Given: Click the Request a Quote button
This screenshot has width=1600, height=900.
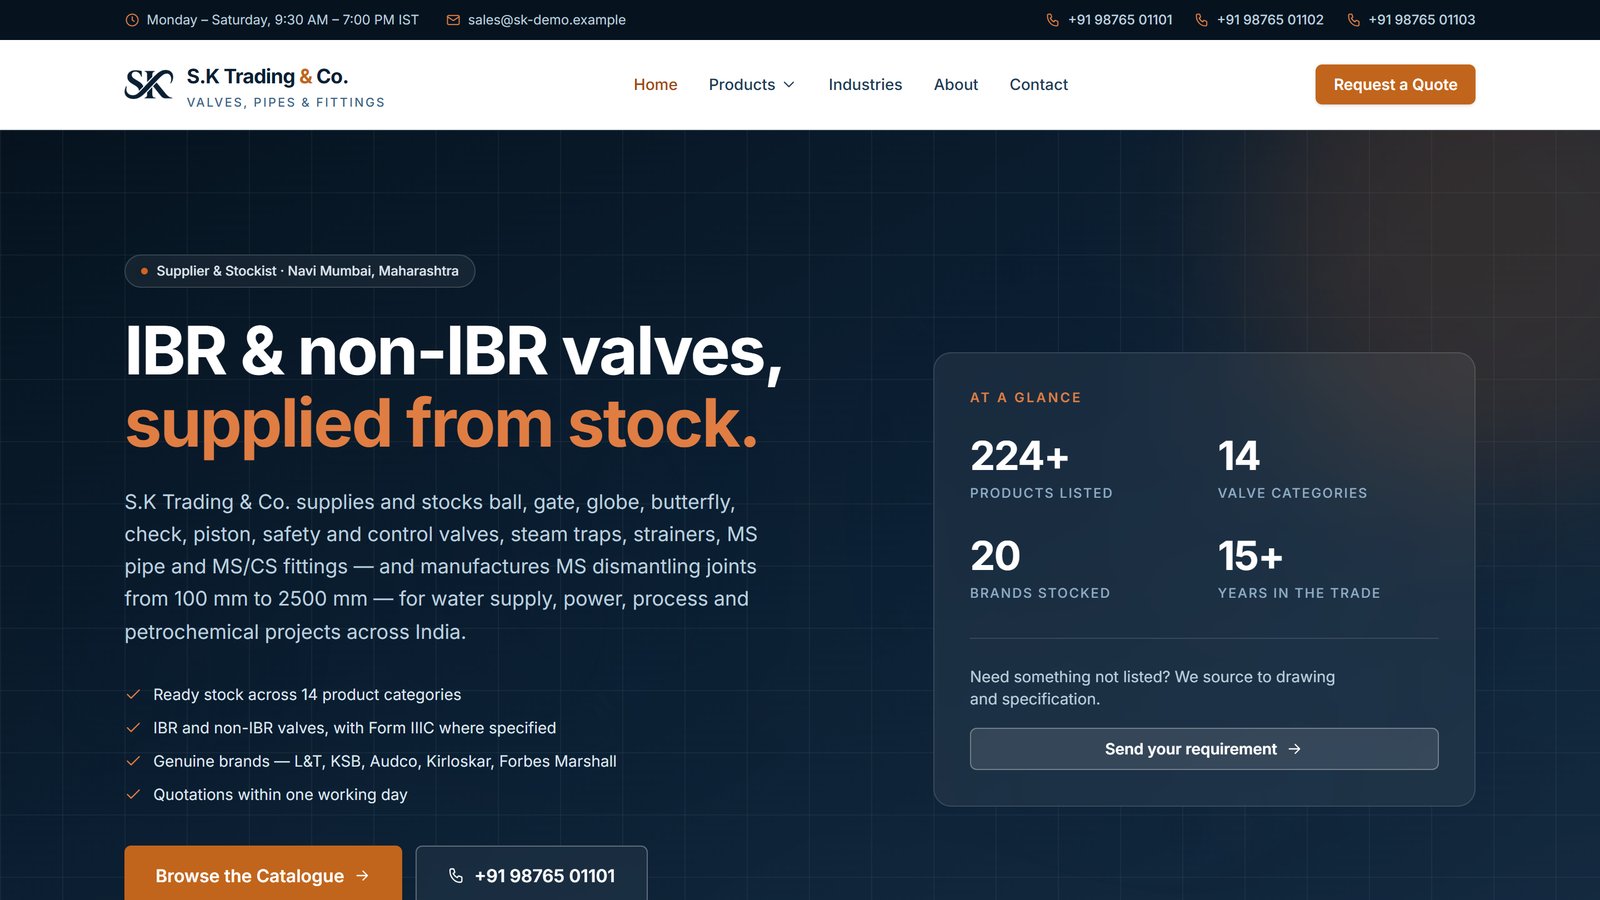Looking at the screenshot, I should (x=1395, y=85).
